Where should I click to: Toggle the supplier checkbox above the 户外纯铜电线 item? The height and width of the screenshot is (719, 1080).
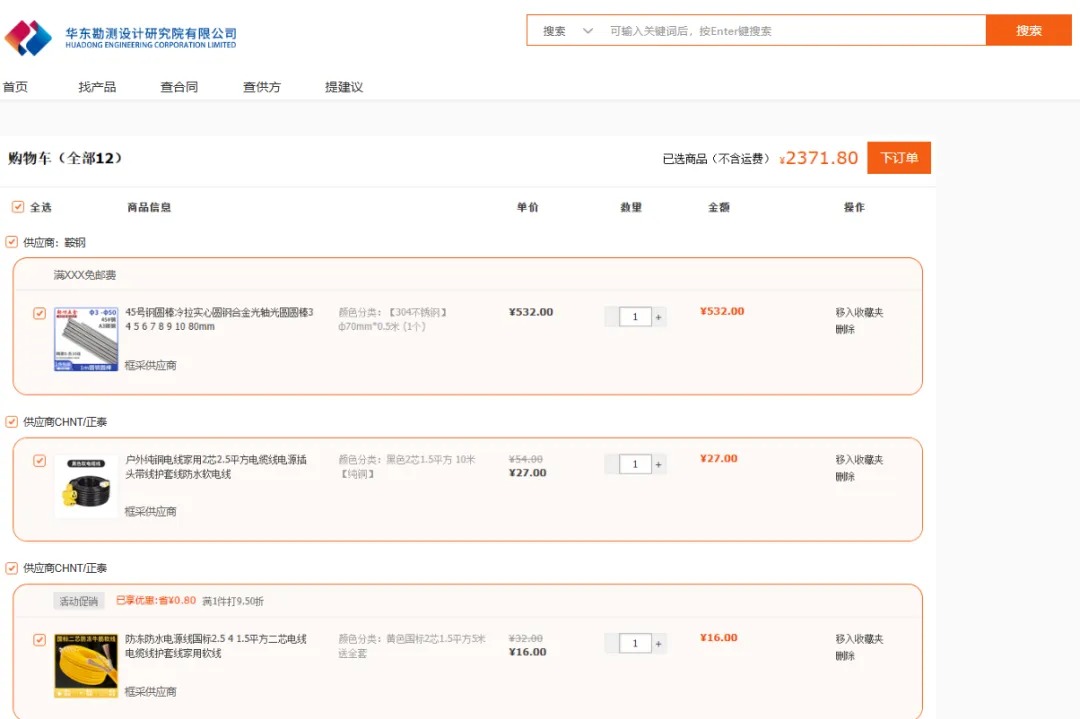tap(12, 421)
